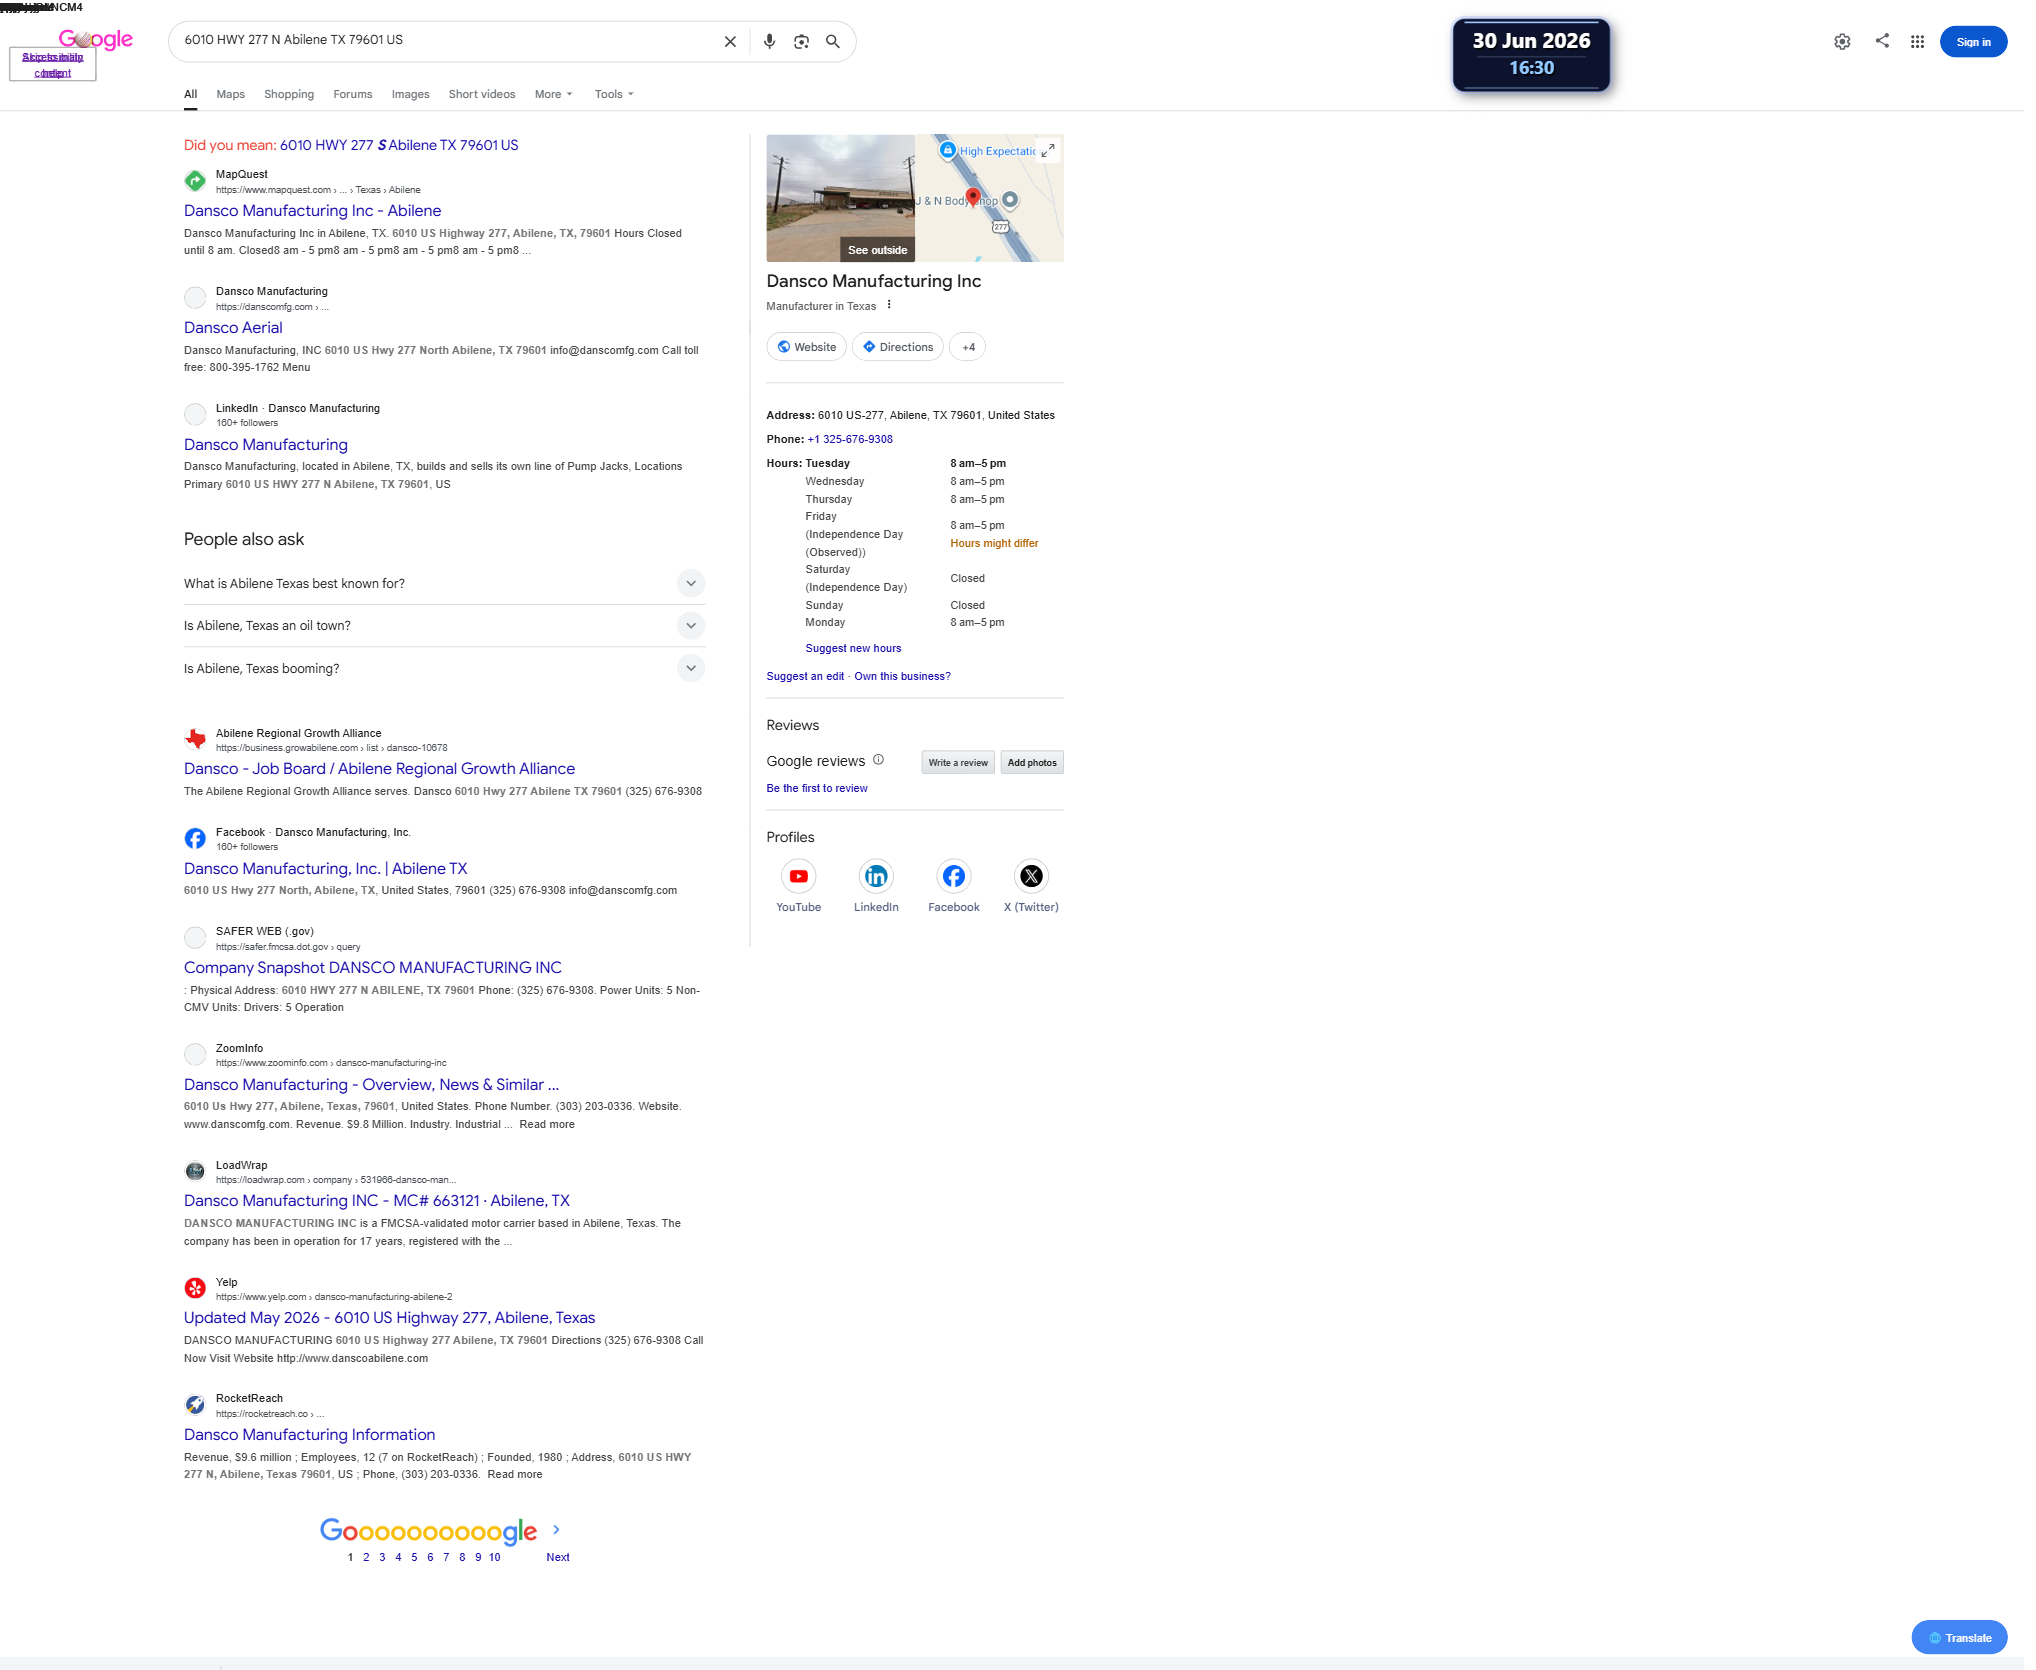Open 'Dansco Manufacturing, Inc. | Abilene TX' result
2036x1670 pixels.
click(325, 869)
